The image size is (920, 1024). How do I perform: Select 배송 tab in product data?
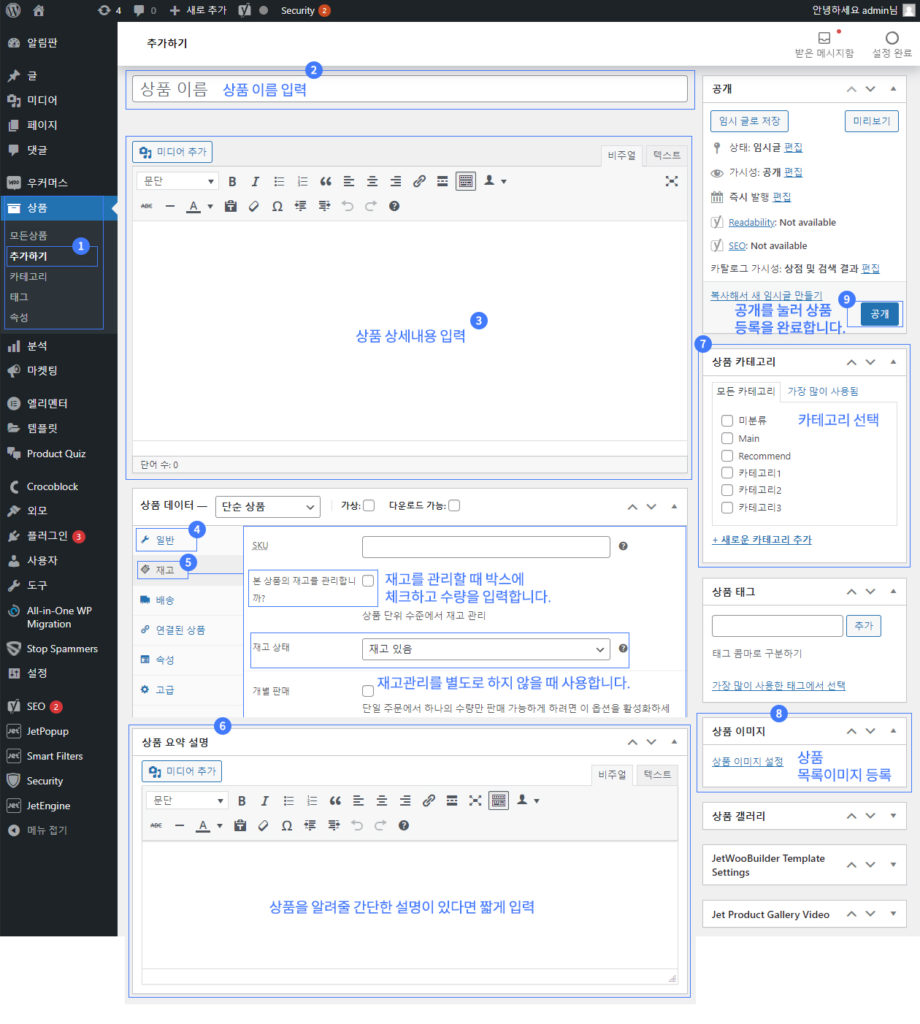[165, 599]
